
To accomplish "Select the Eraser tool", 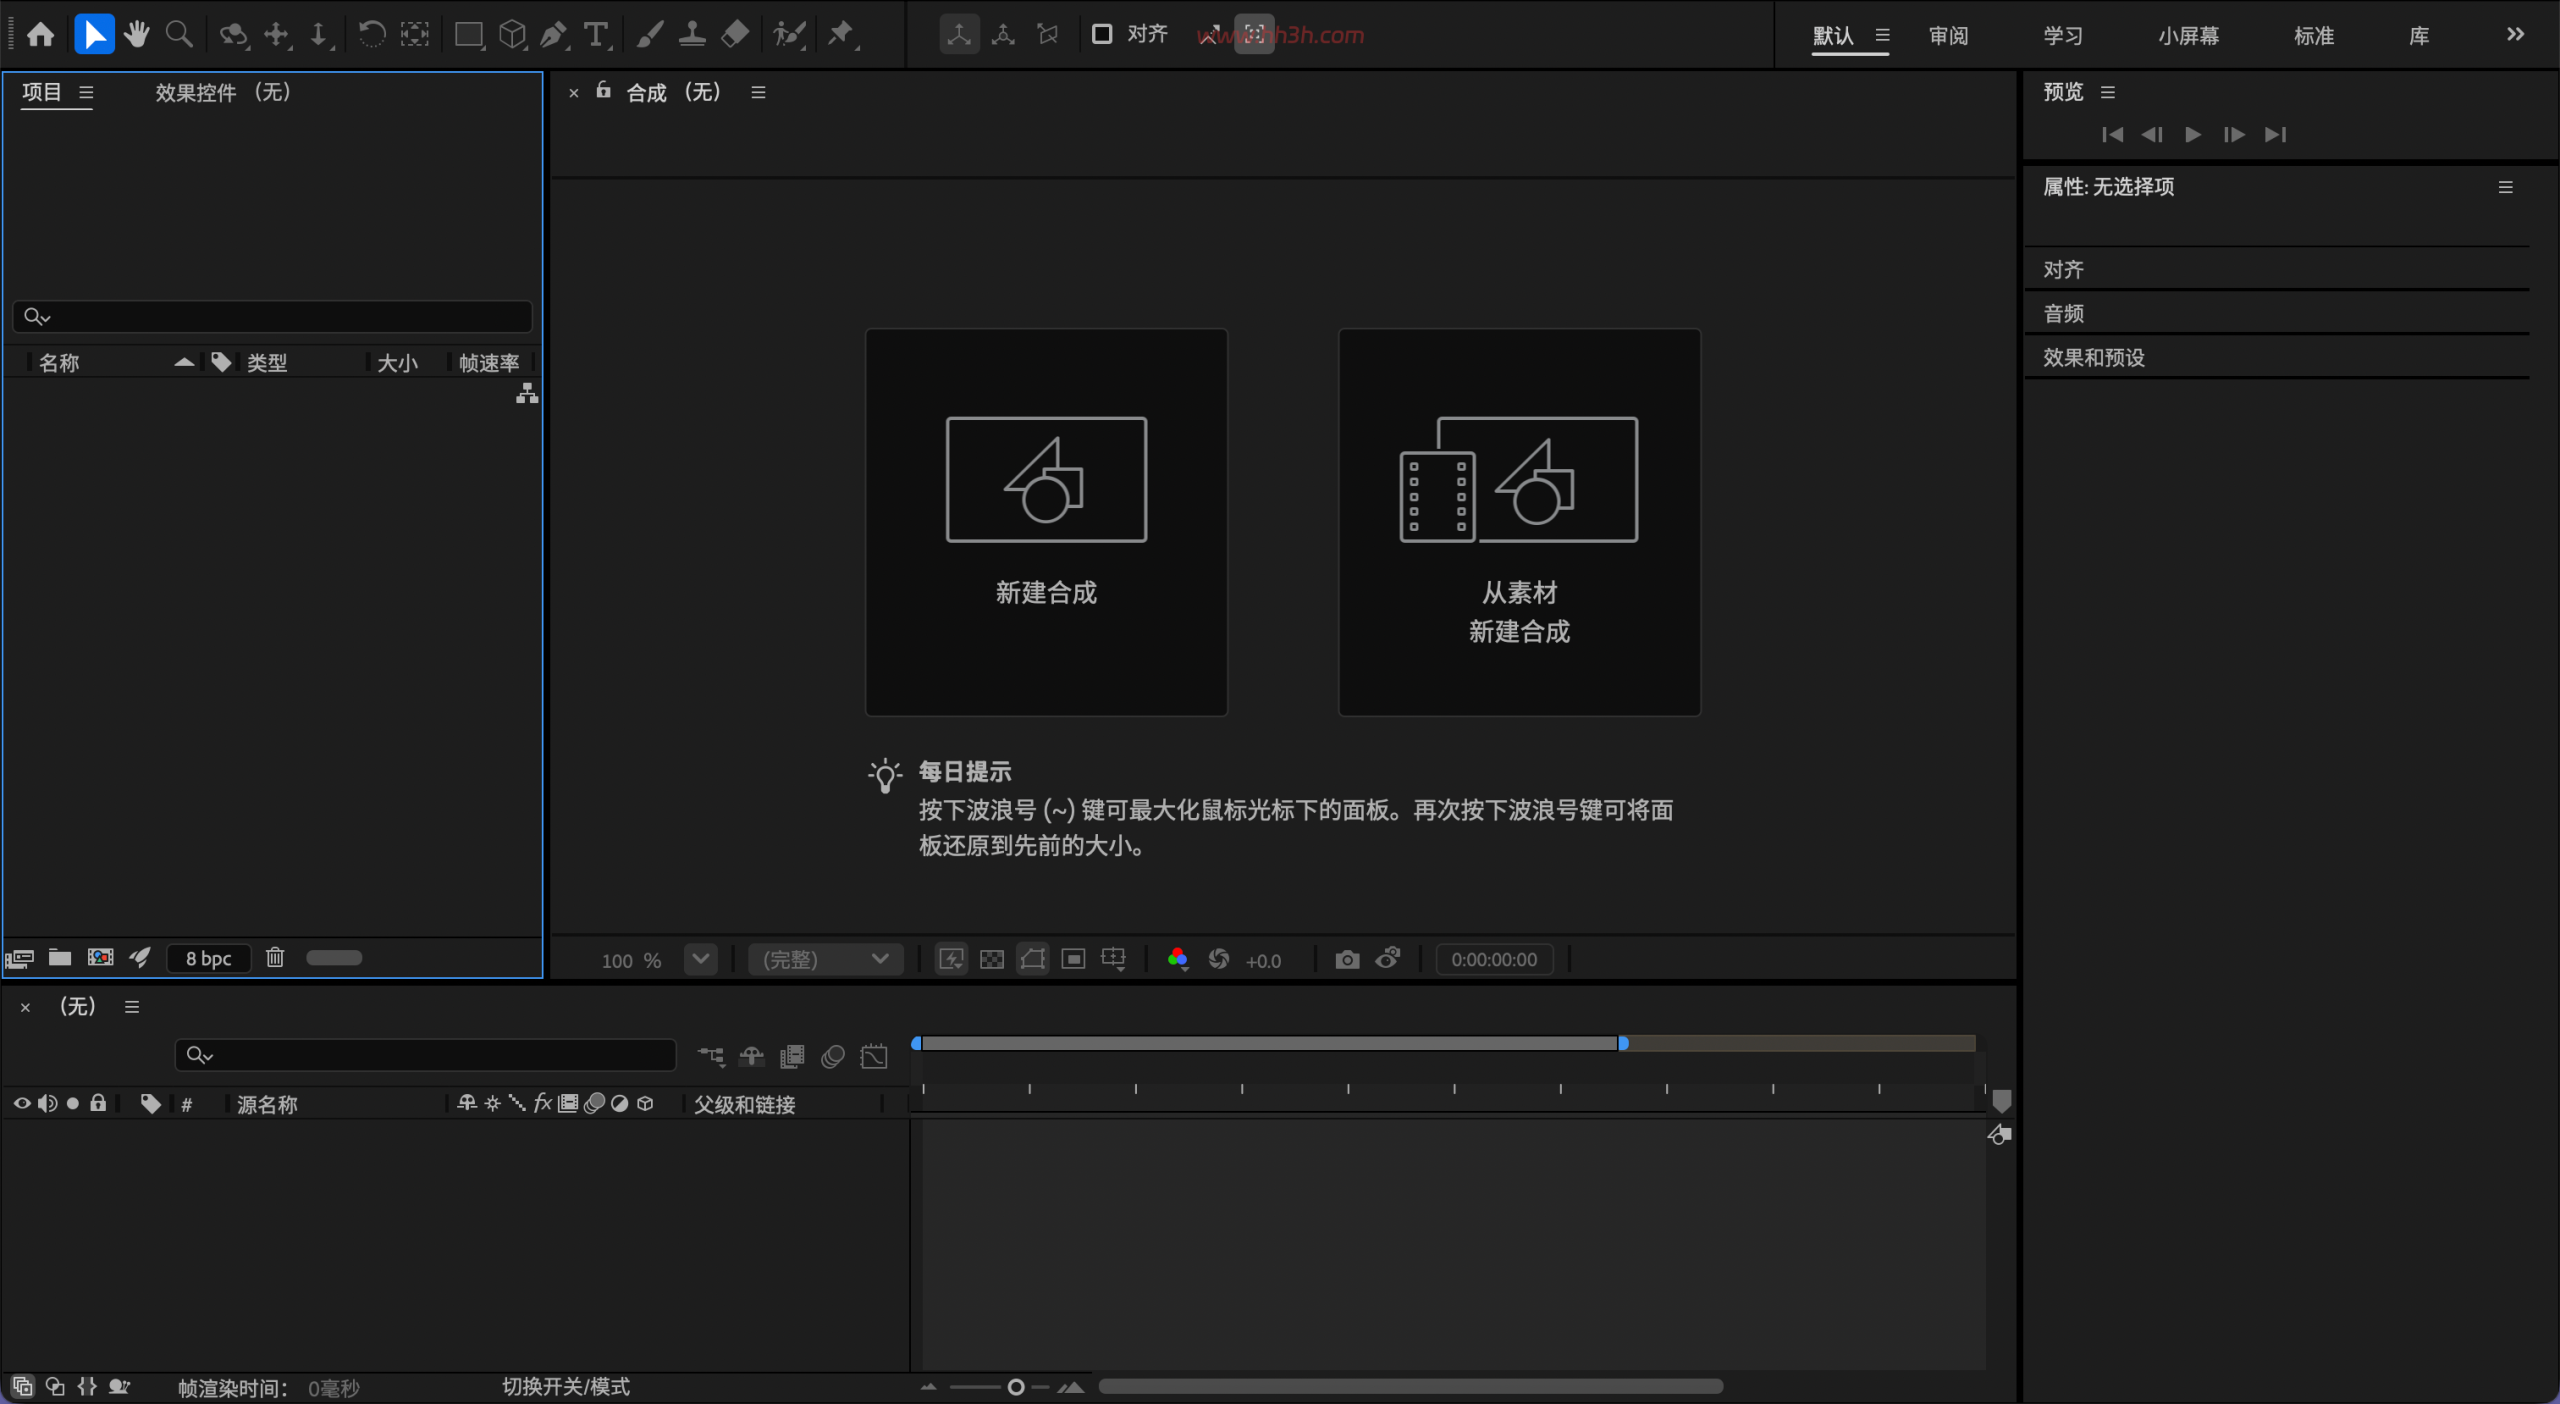I will tap(735, 35).
